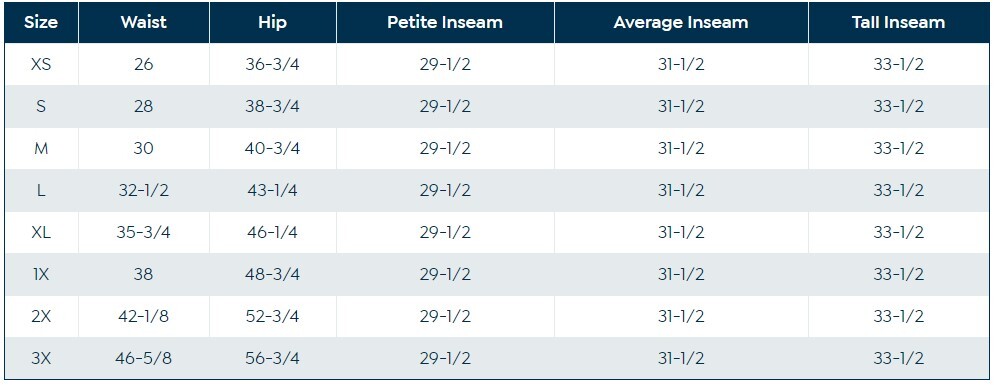This screenshot has height=385, width=994.
Task: Select the 2X size cell
Action: 41,316
